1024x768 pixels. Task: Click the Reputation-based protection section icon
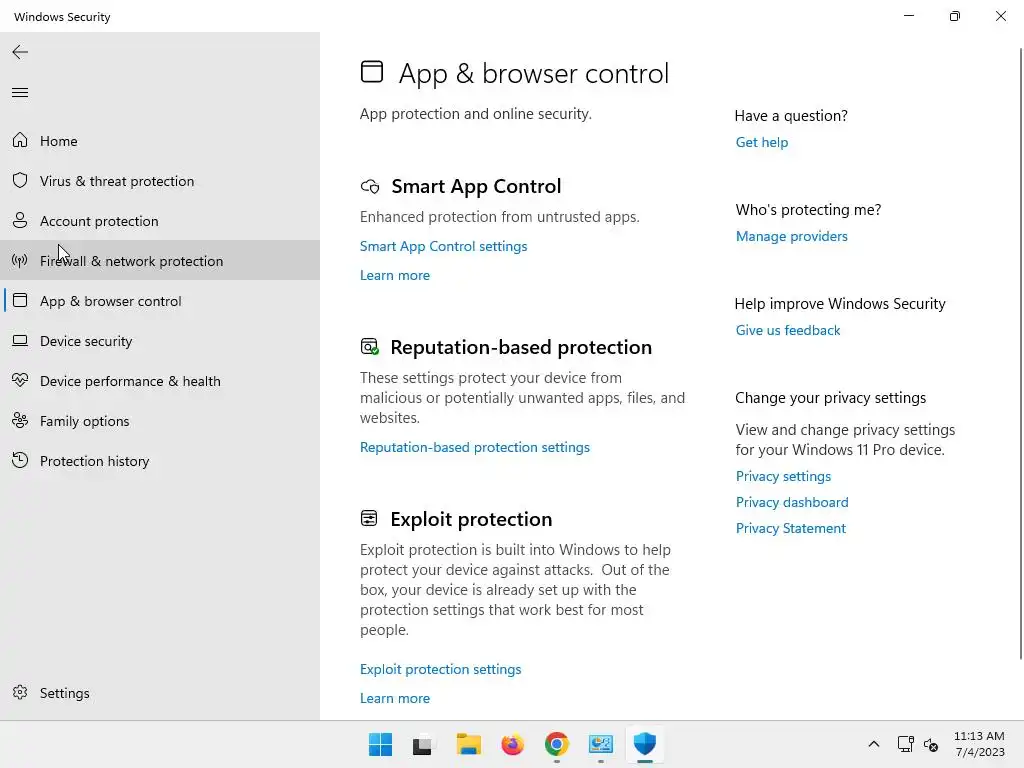click(x=370, y=347)
